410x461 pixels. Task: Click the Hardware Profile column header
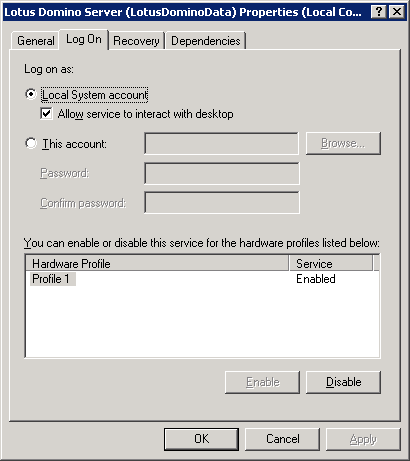[157, 264]
